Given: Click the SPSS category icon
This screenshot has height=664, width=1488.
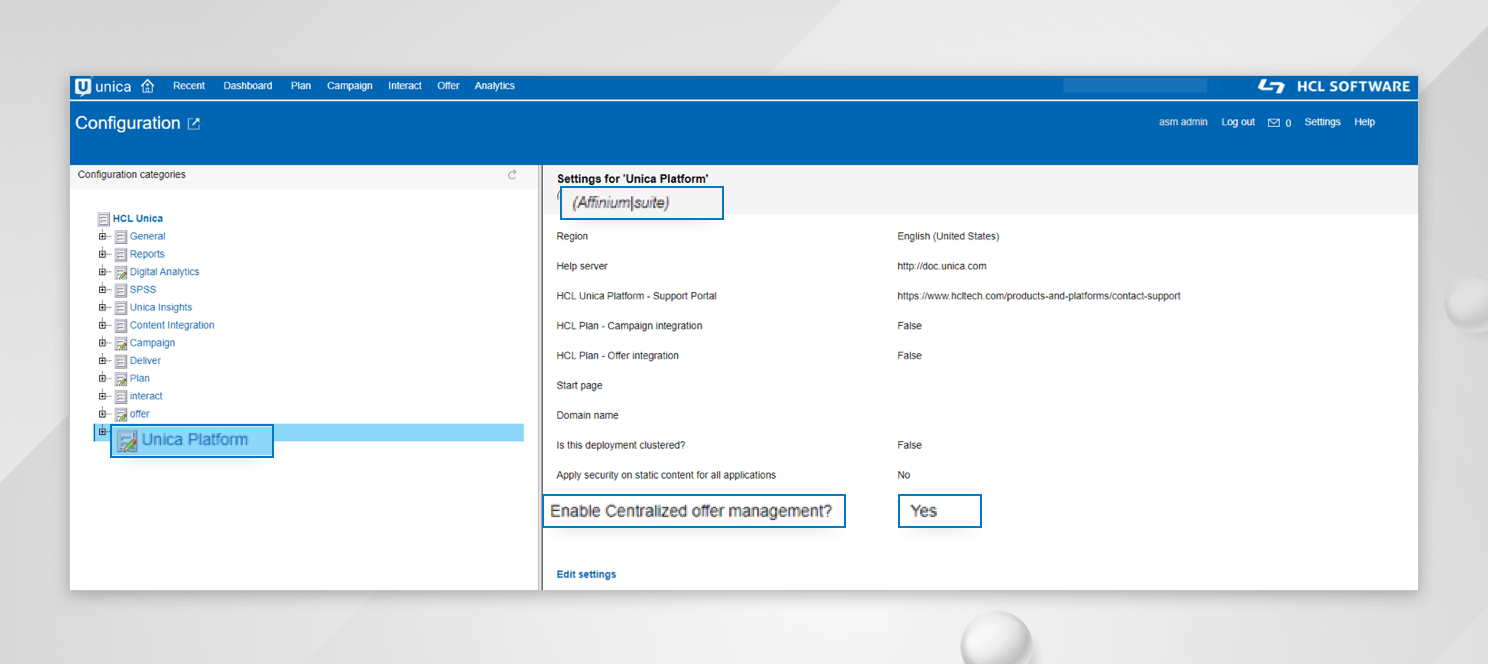Looking at the screenshot, I should [120, 289].
